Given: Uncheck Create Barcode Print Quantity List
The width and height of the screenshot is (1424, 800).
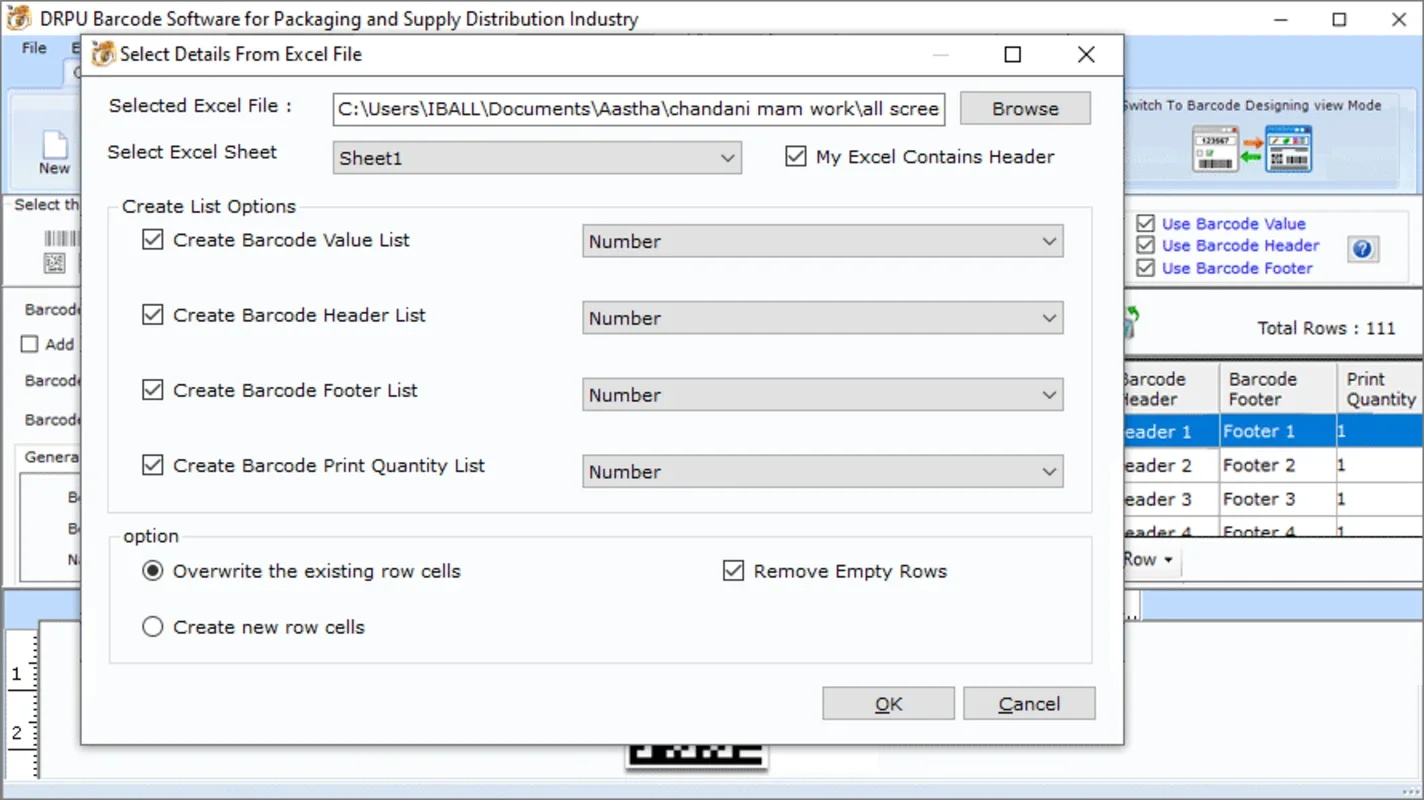Looking at the screenshot, I should [x=152, y=465].
